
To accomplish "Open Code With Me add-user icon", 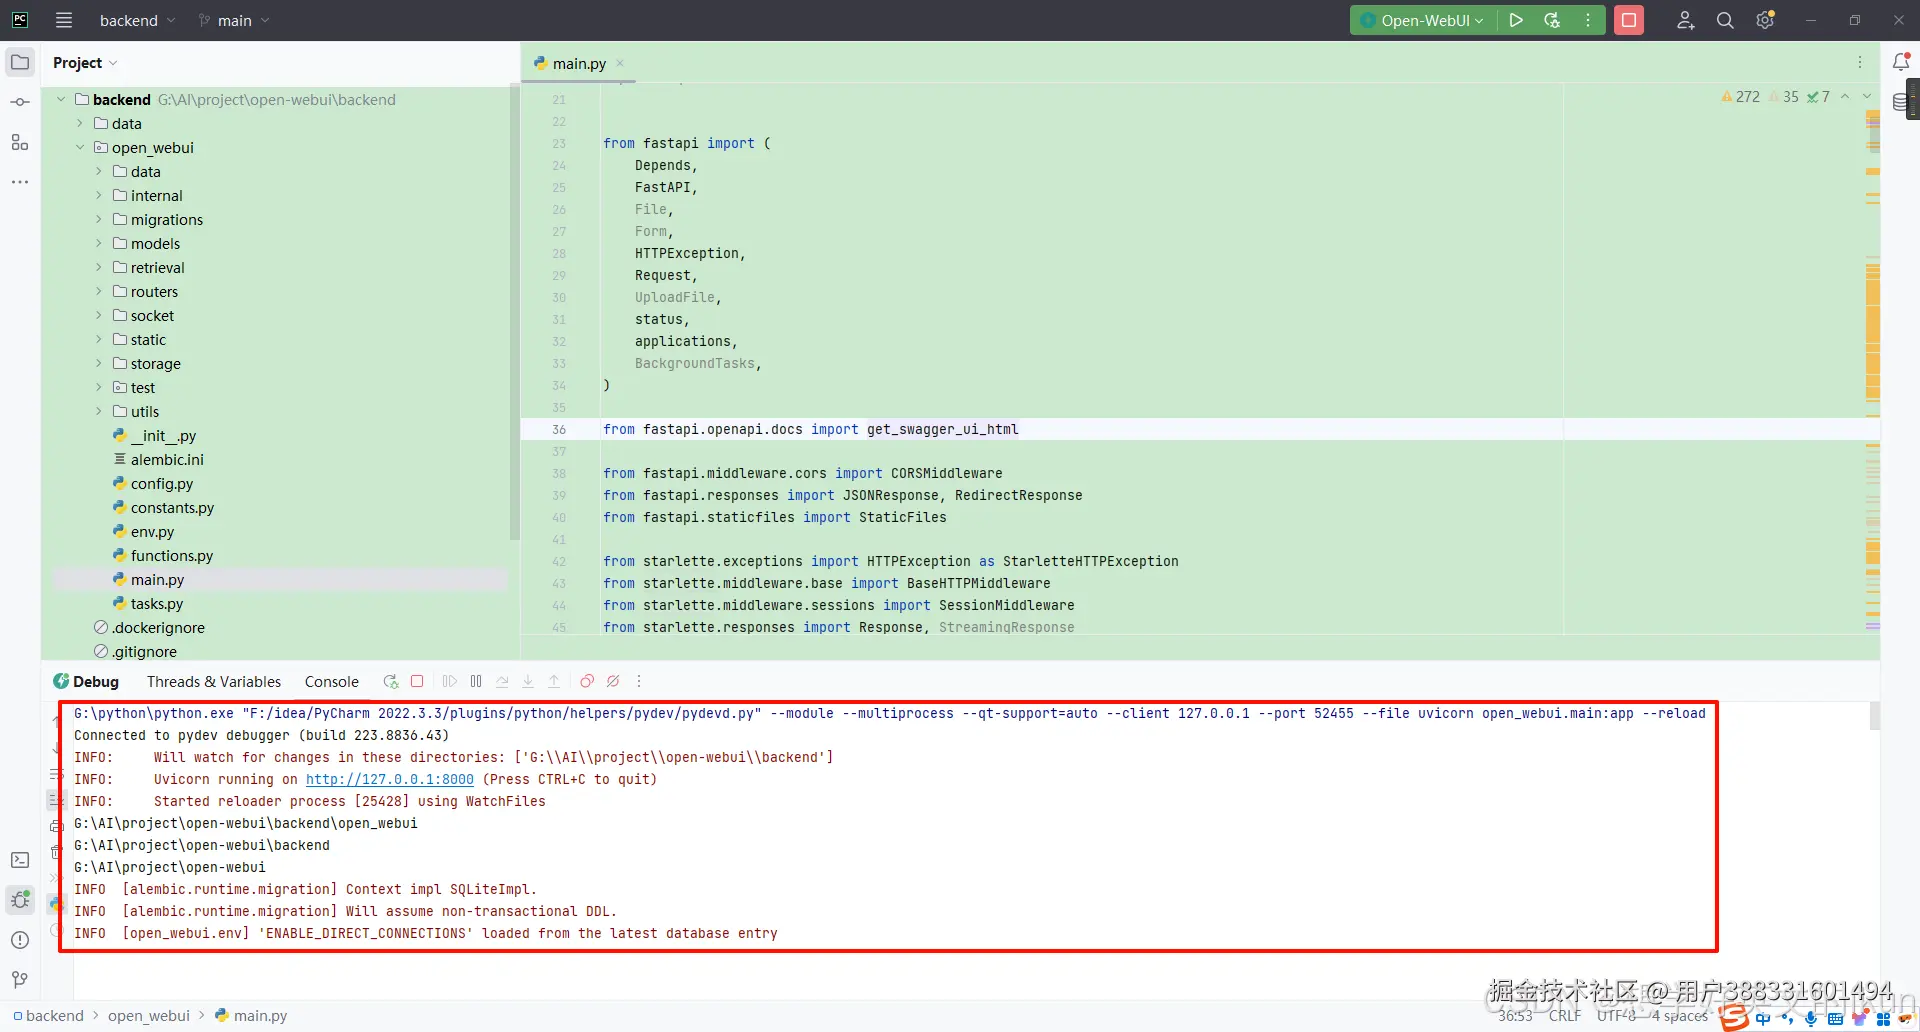I will (x=1685, y=20).
